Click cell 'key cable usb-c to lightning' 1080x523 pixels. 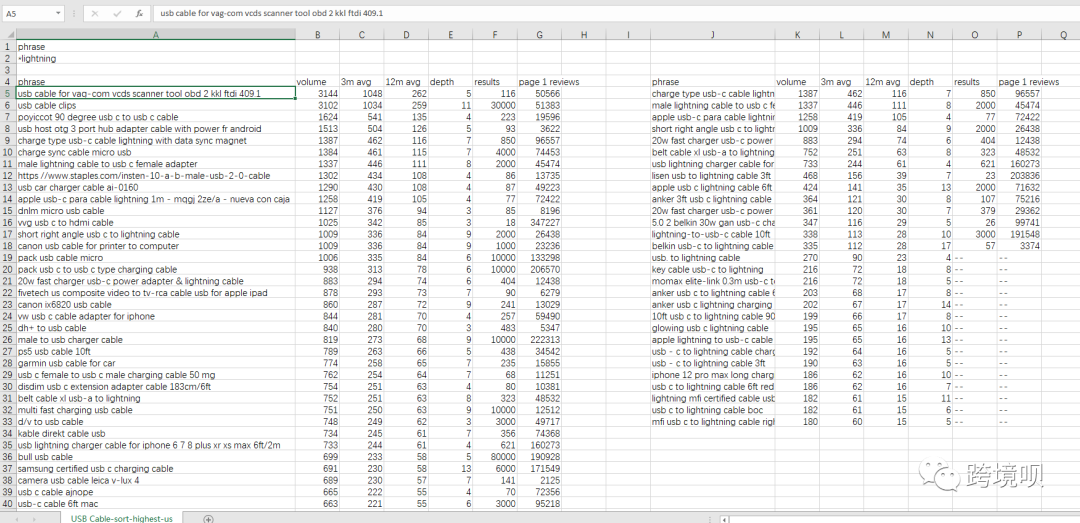pyautogui.click(x=712, y=269)
